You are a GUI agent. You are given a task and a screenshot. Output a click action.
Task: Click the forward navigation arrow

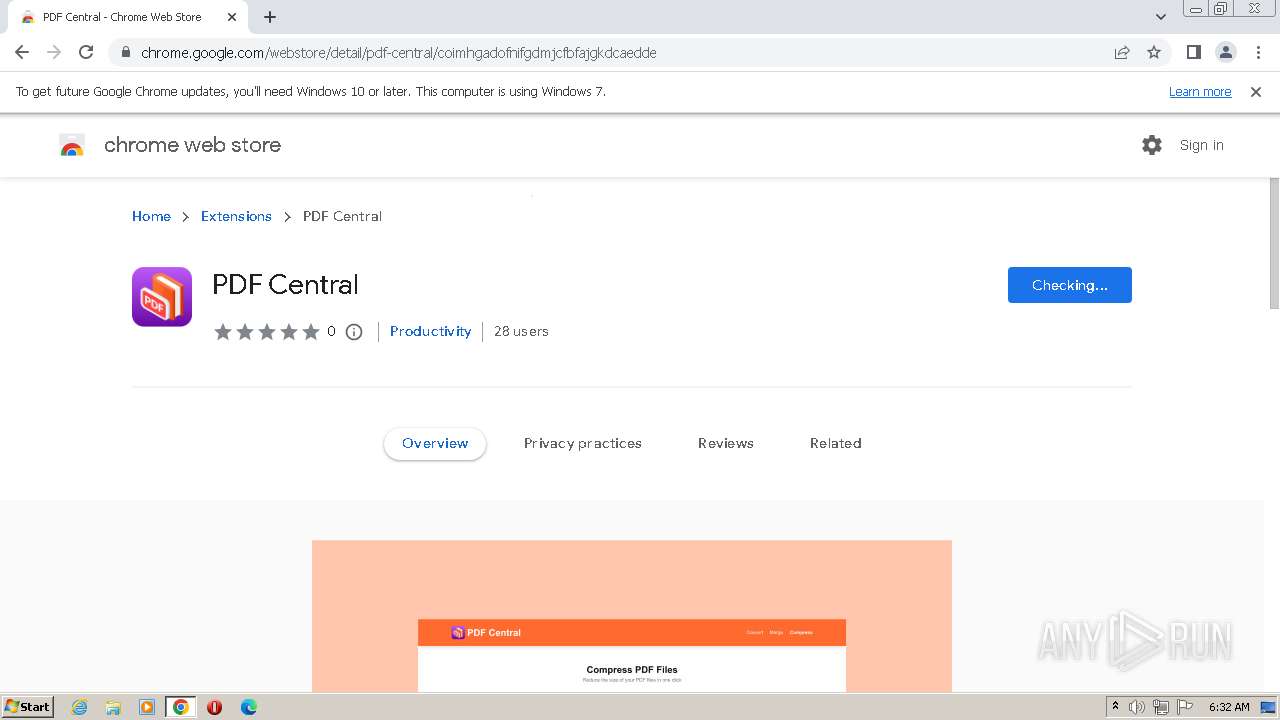[54, 52]
